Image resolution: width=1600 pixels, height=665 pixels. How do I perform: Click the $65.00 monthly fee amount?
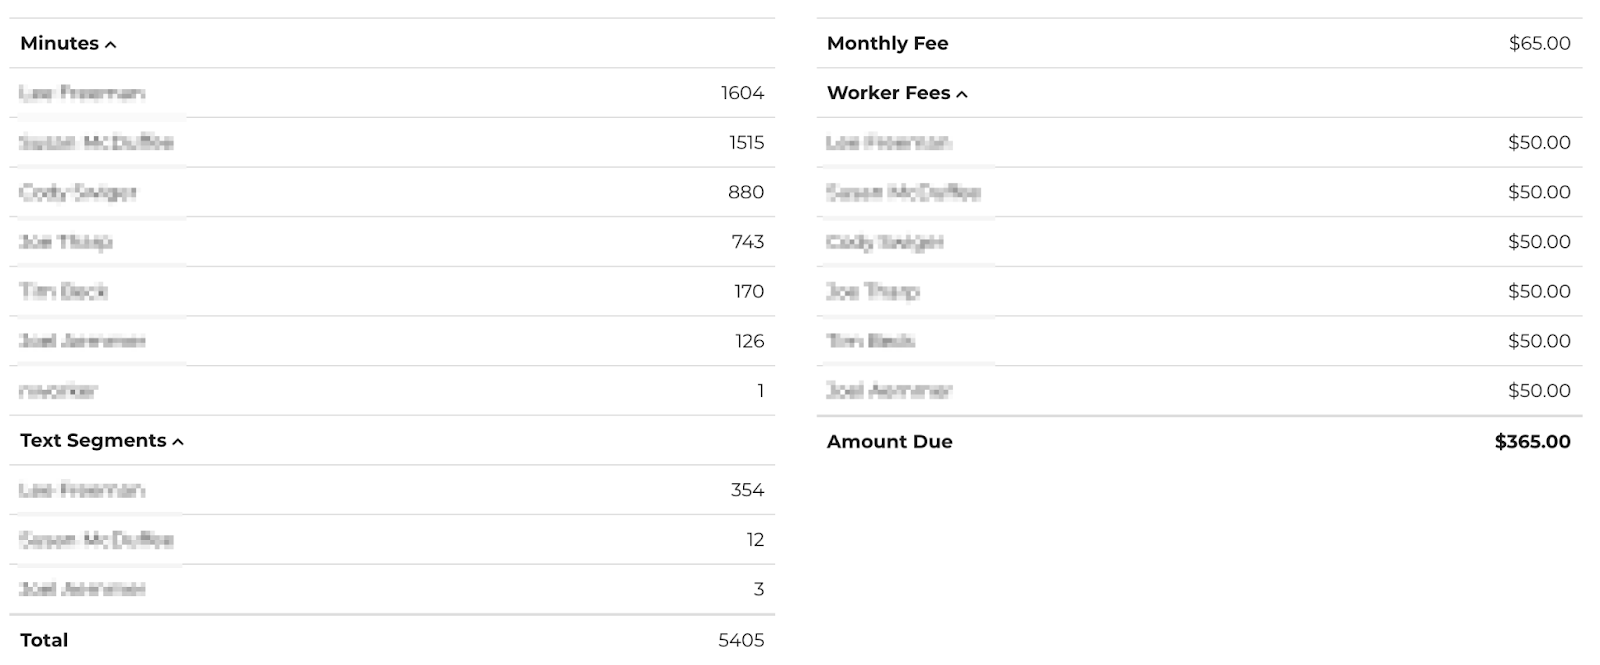[1539, 43]
